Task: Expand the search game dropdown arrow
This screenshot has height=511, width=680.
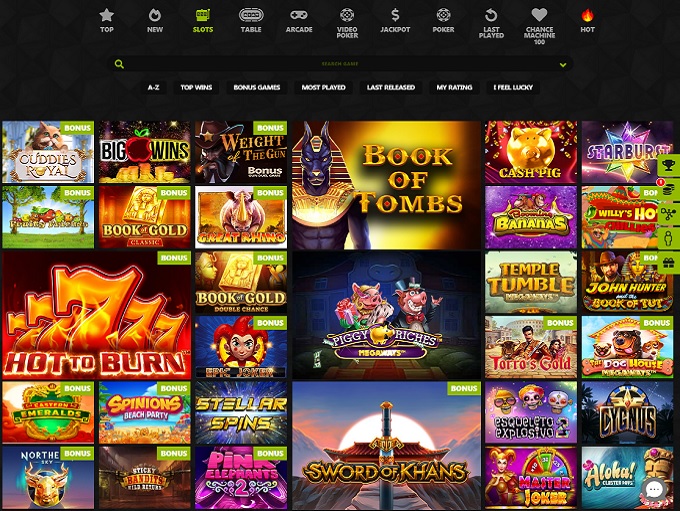Action: tap(563, 65)
